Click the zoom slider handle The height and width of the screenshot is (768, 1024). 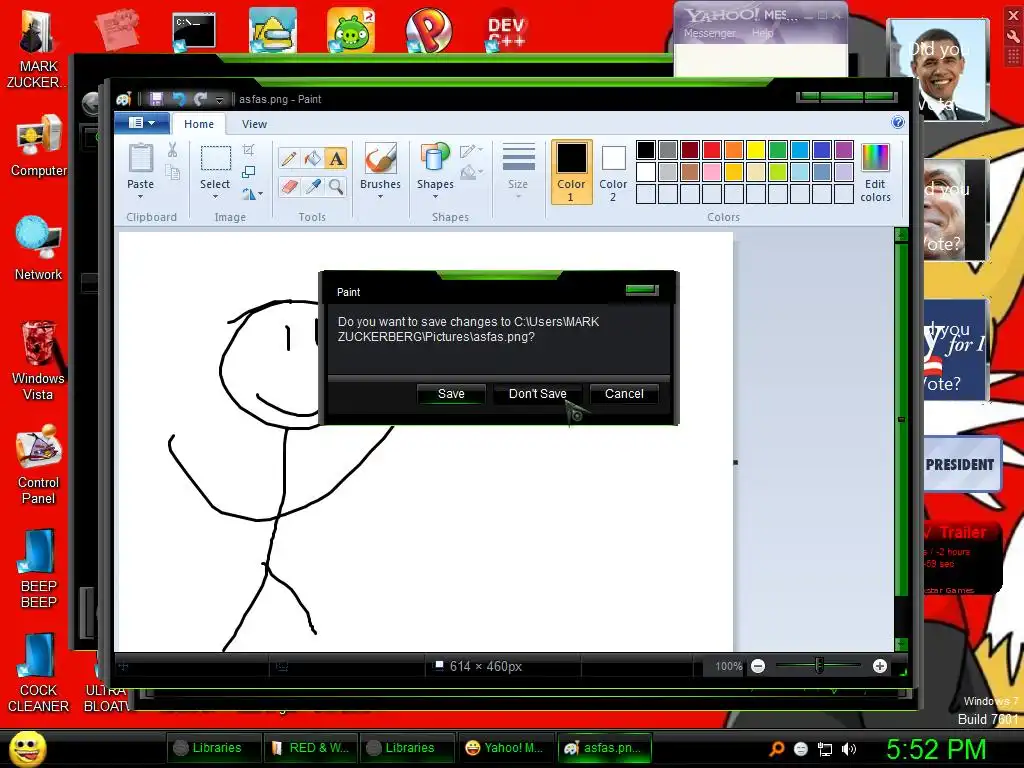click(x=819, y=666)
